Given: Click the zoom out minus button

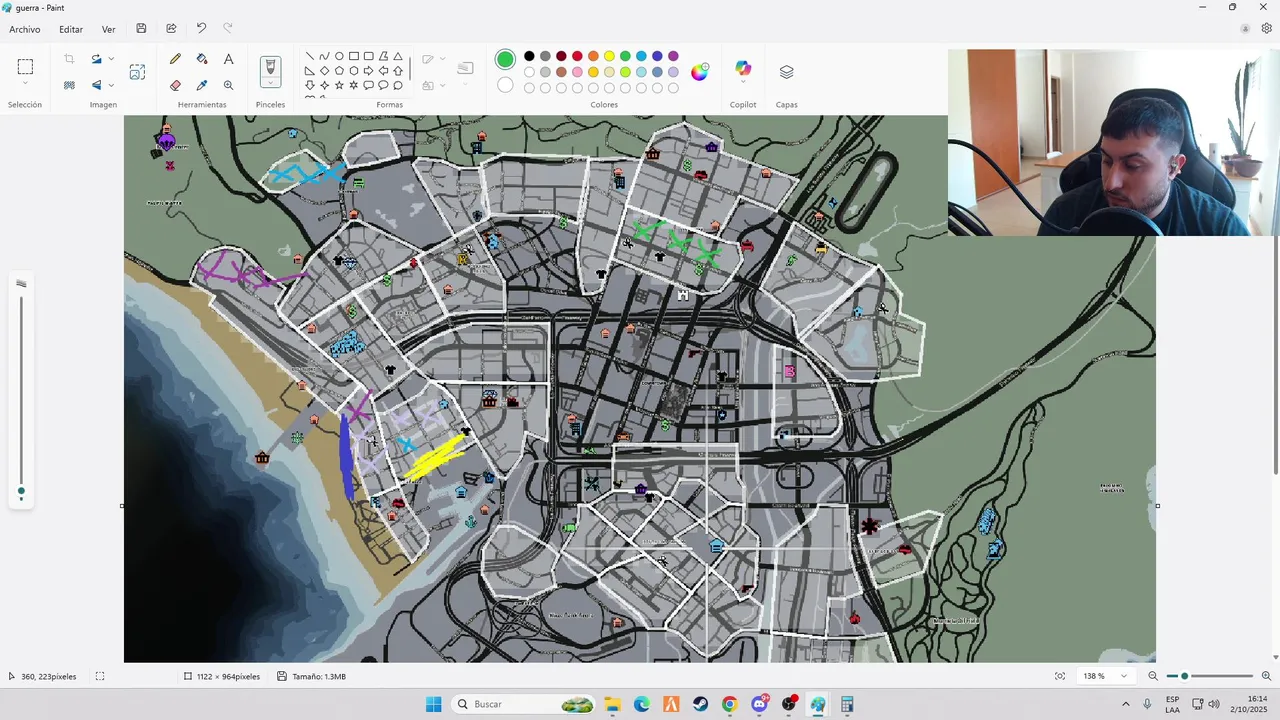Looking at the screenshot, I should [x=1152, y=676].
